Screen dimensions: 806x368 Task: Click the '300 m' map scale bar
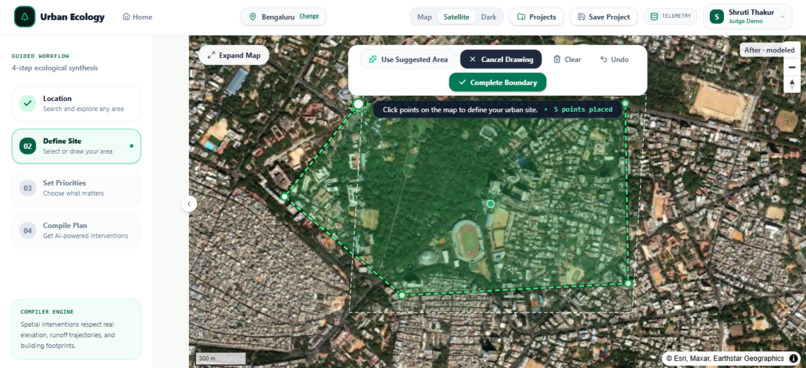(221, 358)
